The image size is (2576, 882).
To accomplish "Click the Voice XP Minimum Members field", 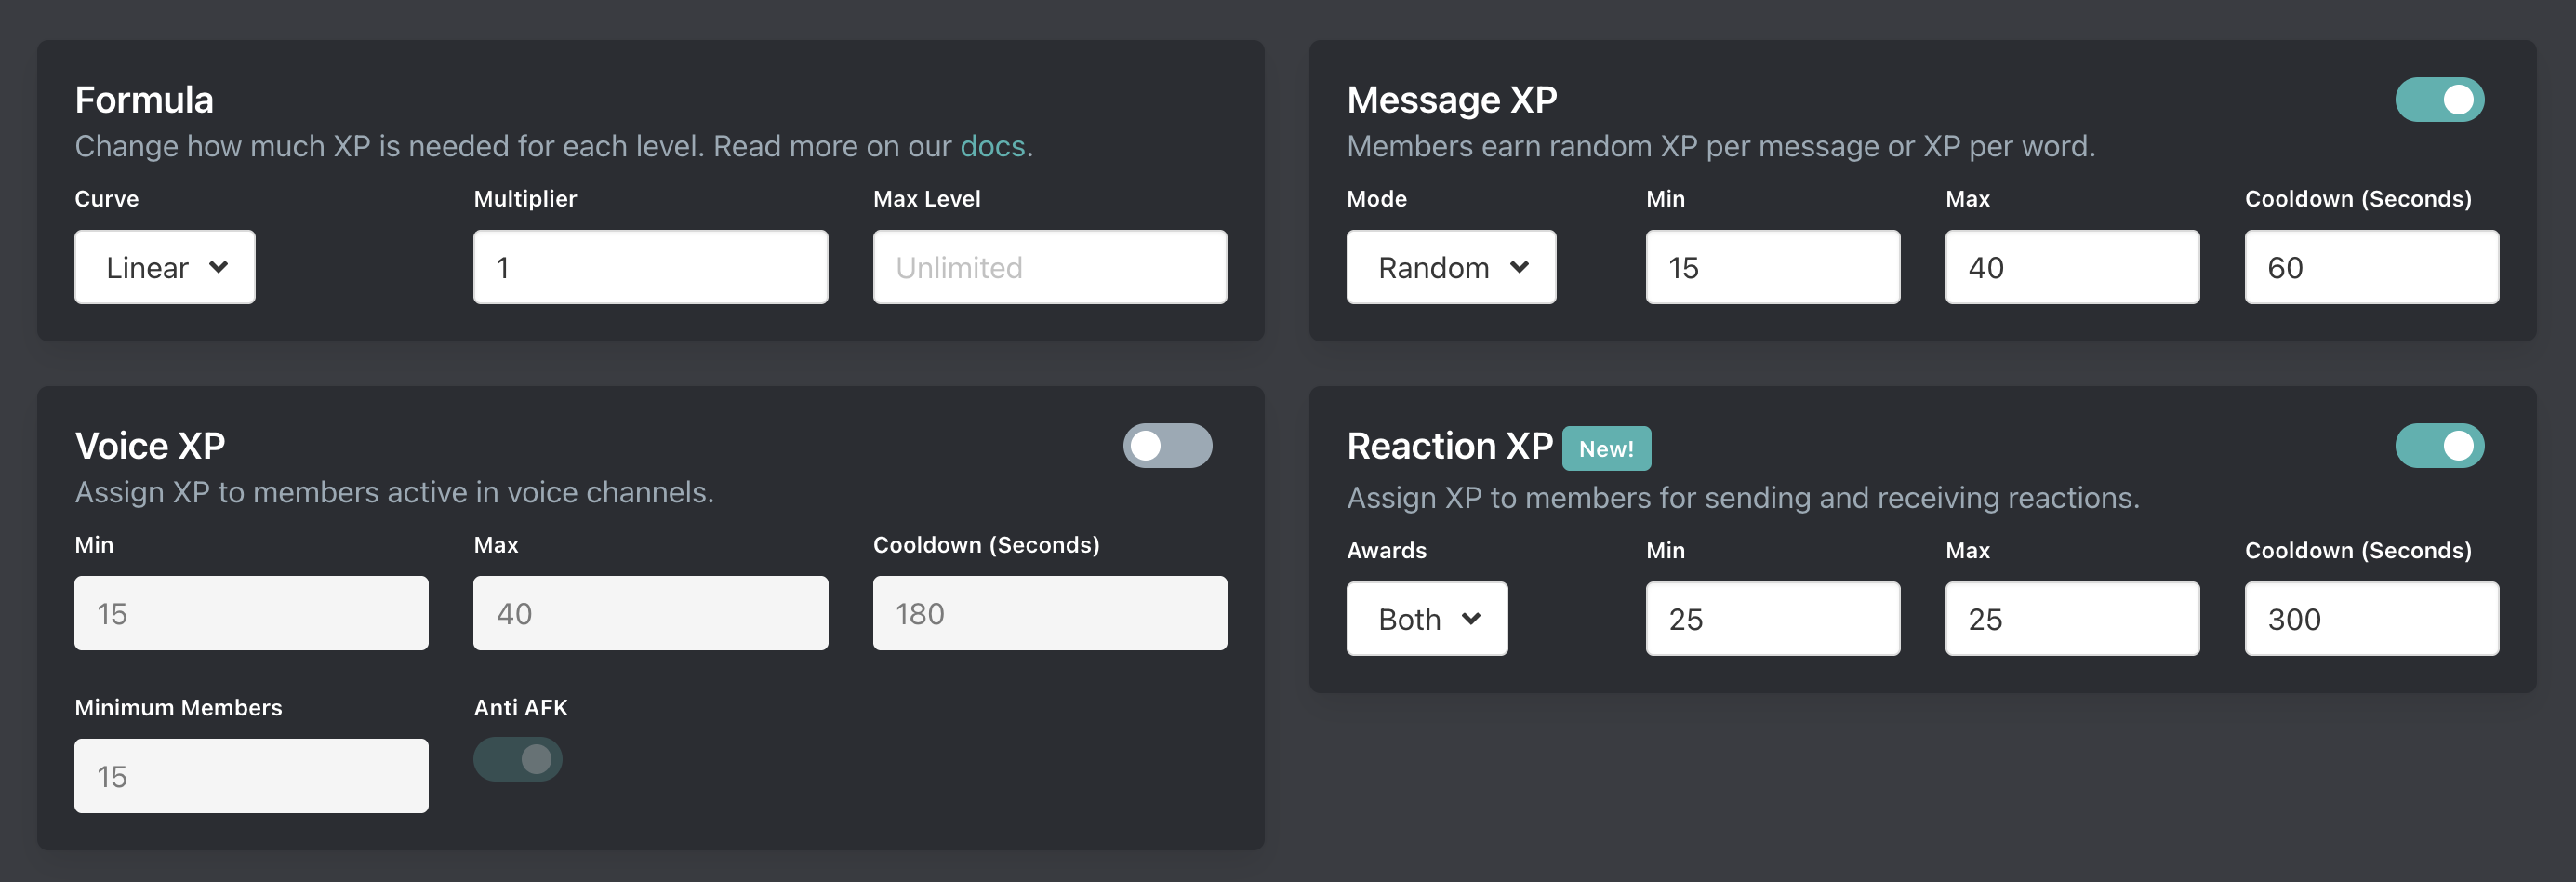I will (251, 775).
